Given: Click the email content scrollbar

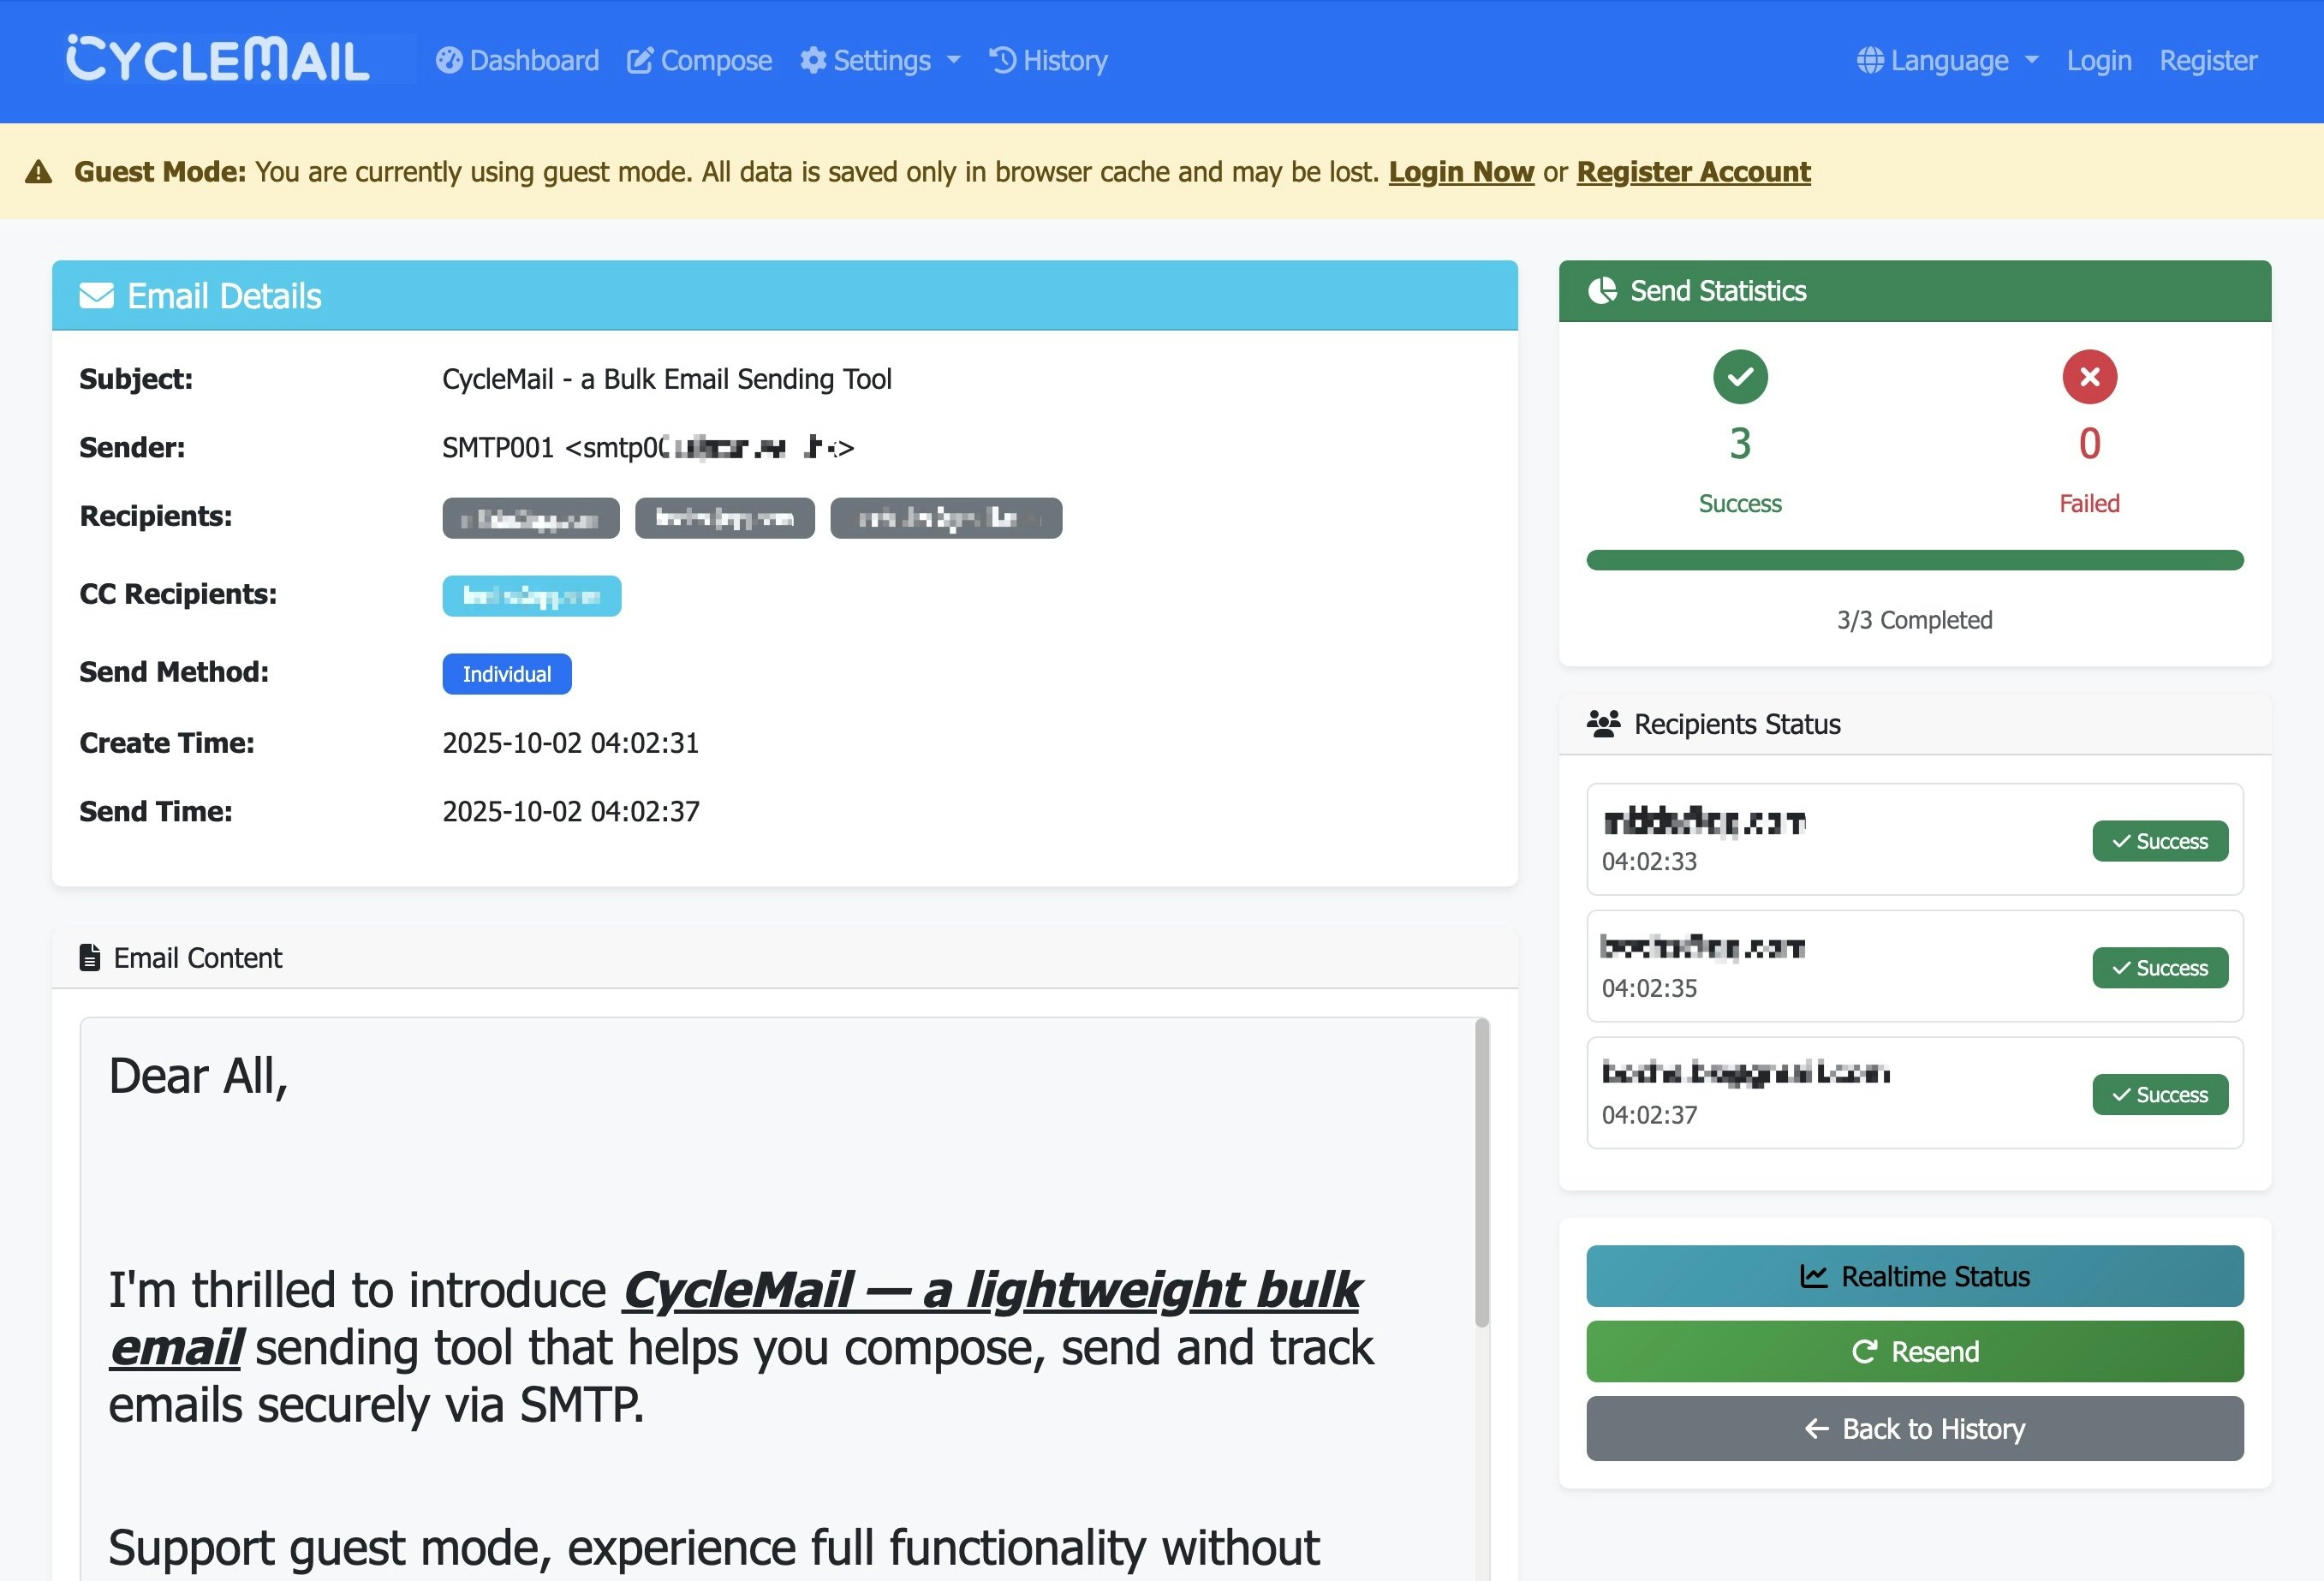Looking at the screenshot, I should click(x=1481, y=1174).
